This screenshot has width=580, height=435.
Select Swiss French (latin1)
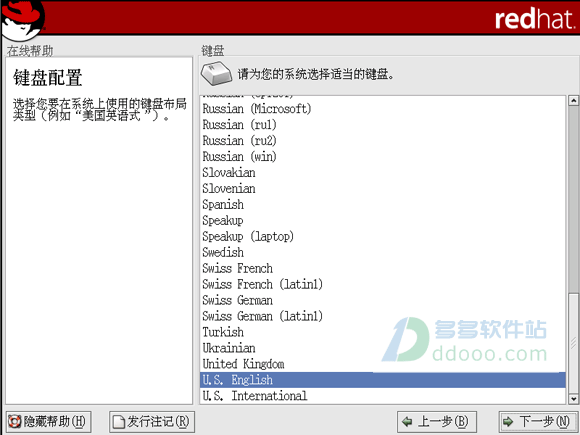pos(382,284)
